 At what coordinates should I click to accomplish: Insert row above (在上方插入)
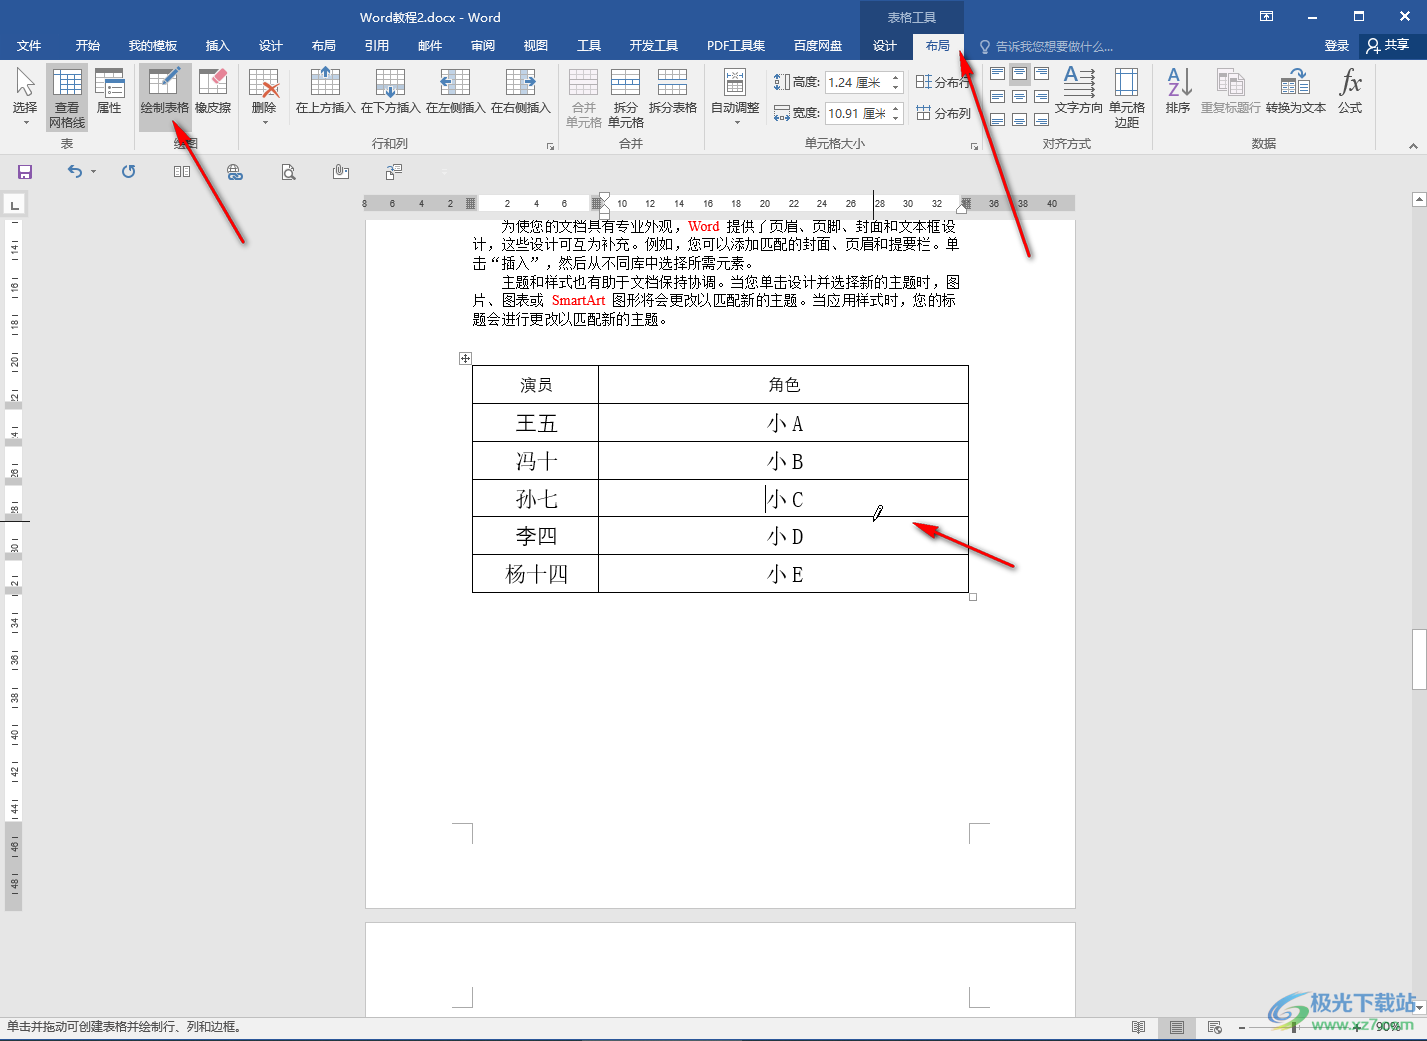click(x=326, y=92)
